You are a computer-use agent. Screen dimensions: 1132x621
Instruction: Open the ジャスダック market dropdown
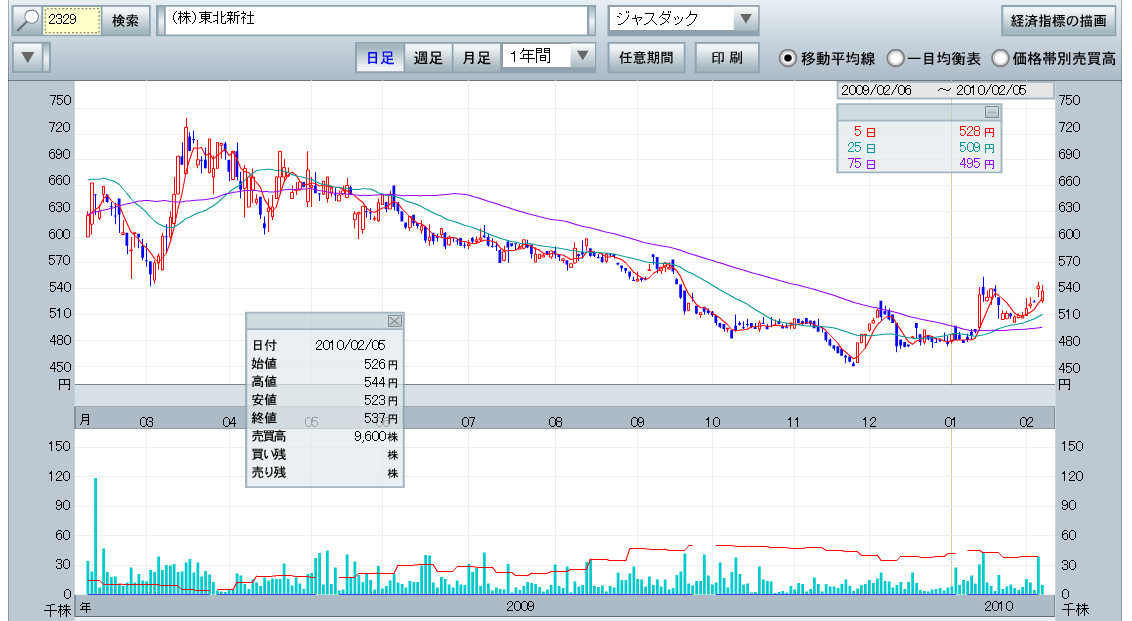[745, 20]
